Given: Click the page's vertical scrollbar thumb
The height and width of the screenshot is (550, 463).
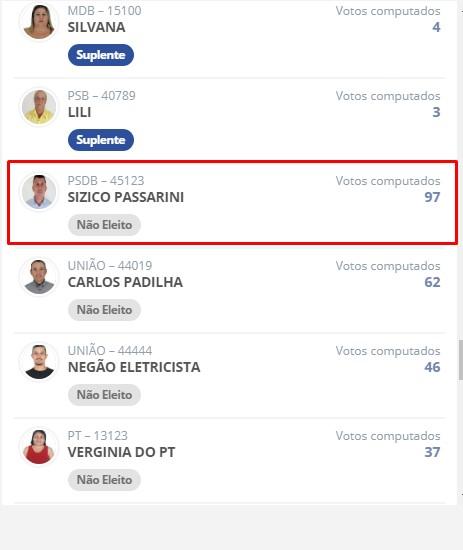Looking at the screenshot, I should pyautogui.click(x=461, y=360).
